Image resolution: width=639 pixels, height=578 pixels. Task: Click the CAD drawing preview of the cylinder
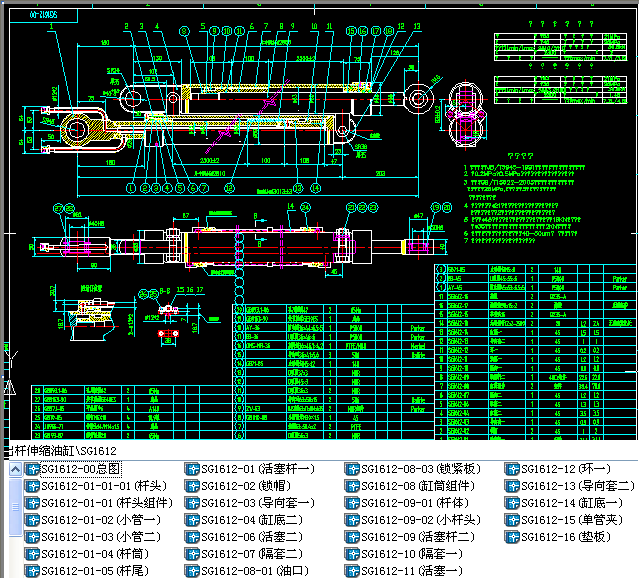[x=322, y=222]
